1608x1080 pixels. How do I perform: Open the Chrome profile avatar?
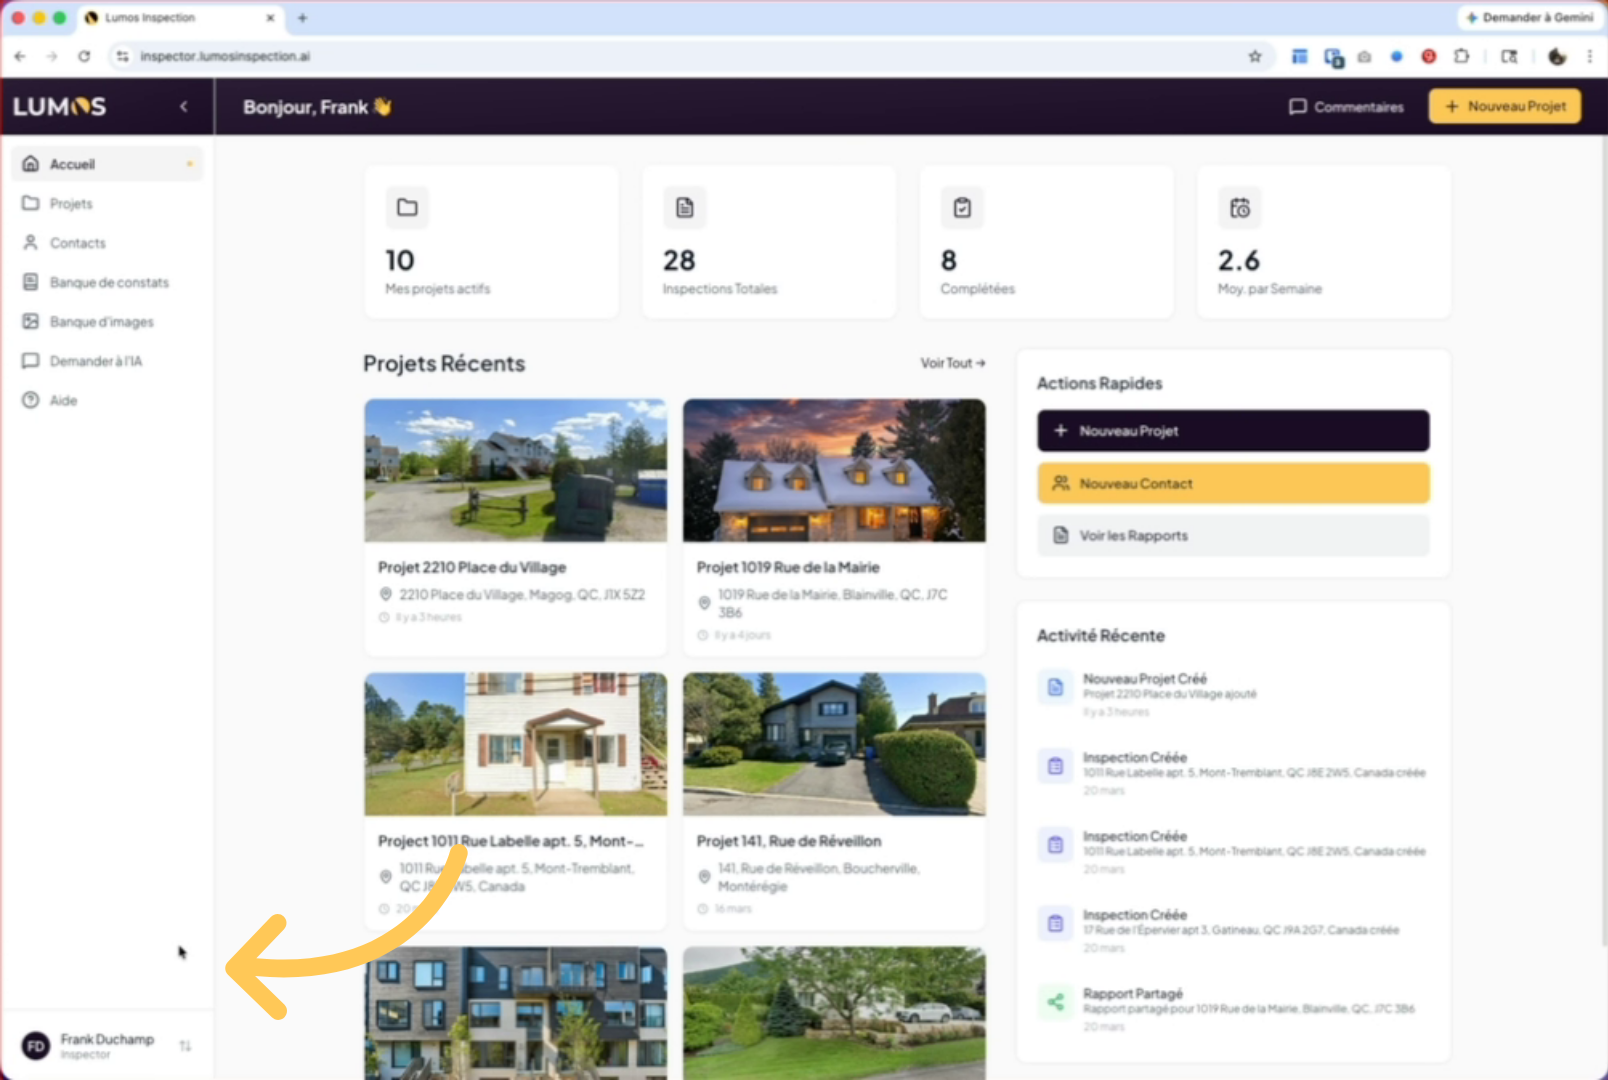pyautogui.click(x=1557, y=56)
